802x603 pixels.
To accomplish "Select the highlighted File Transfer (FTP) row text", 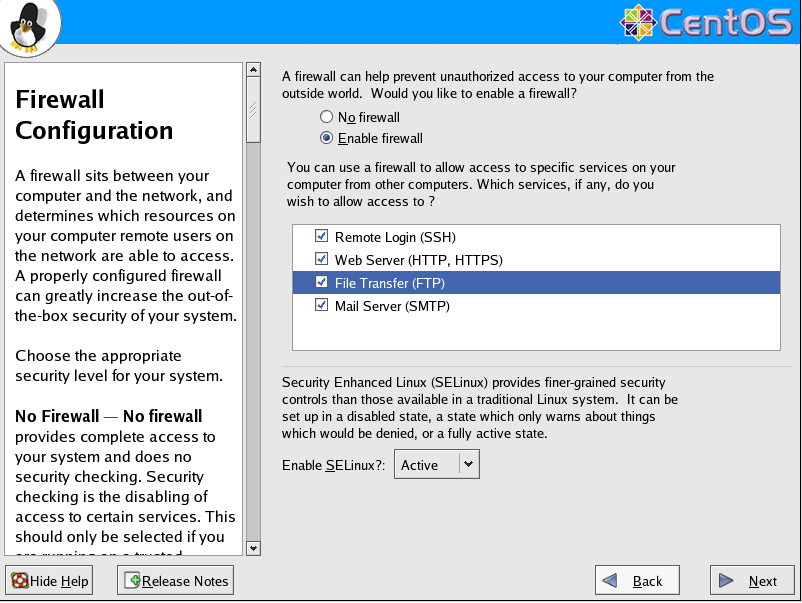I will [x=390, y=284].
